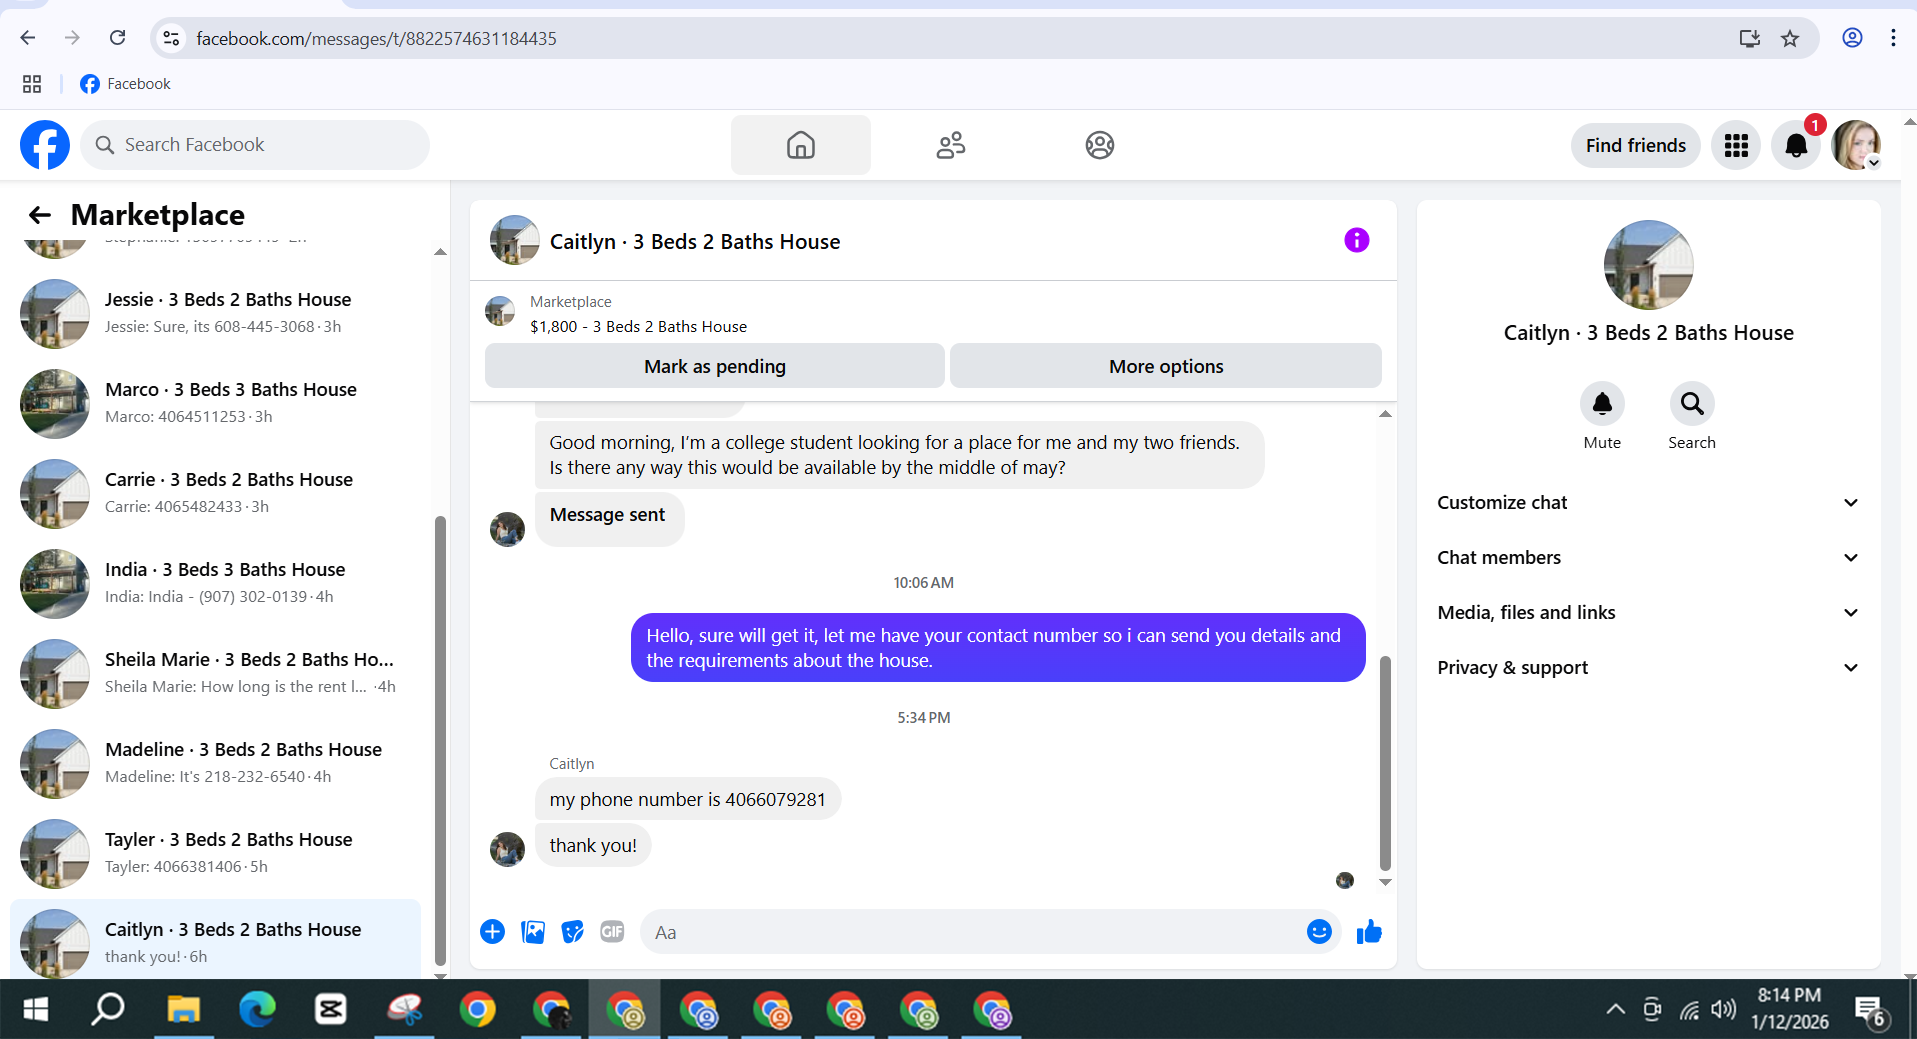Click the message thread scrollbar

(1385, 762)
